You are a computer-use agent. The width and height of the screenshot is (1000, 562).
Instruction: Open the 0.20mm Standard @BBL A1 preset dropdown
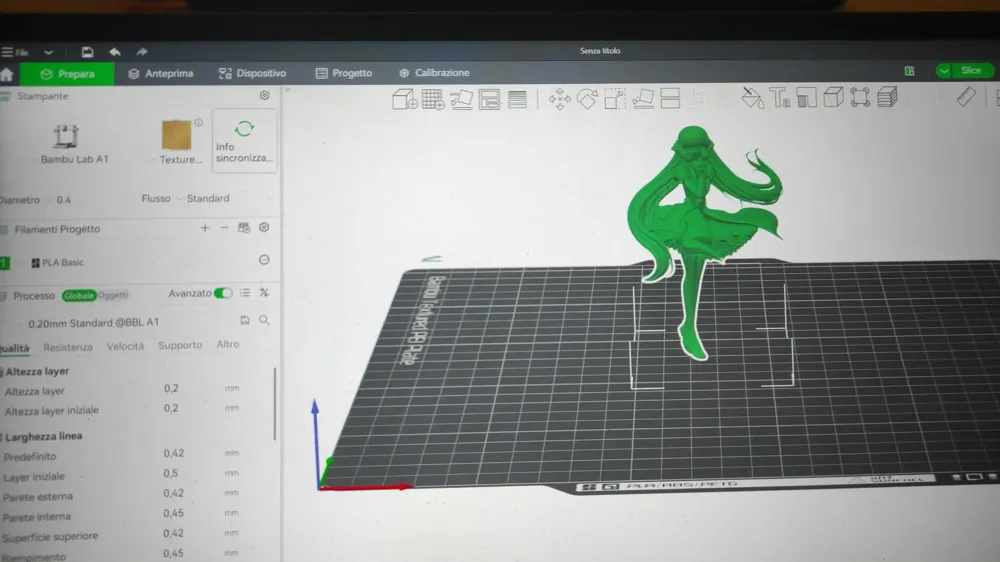pyautogui.click(x=93, y=323)
